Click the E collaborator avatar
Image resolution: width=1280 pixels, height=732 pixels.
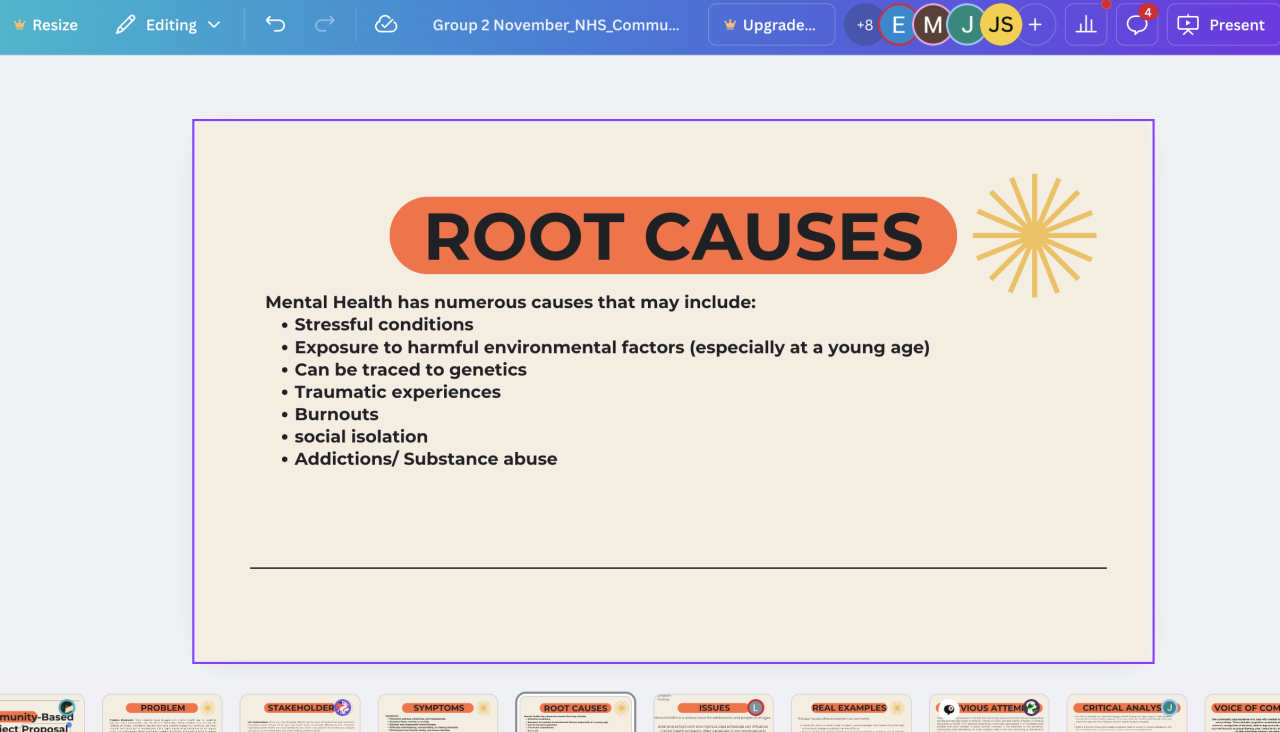click(898, 25)
